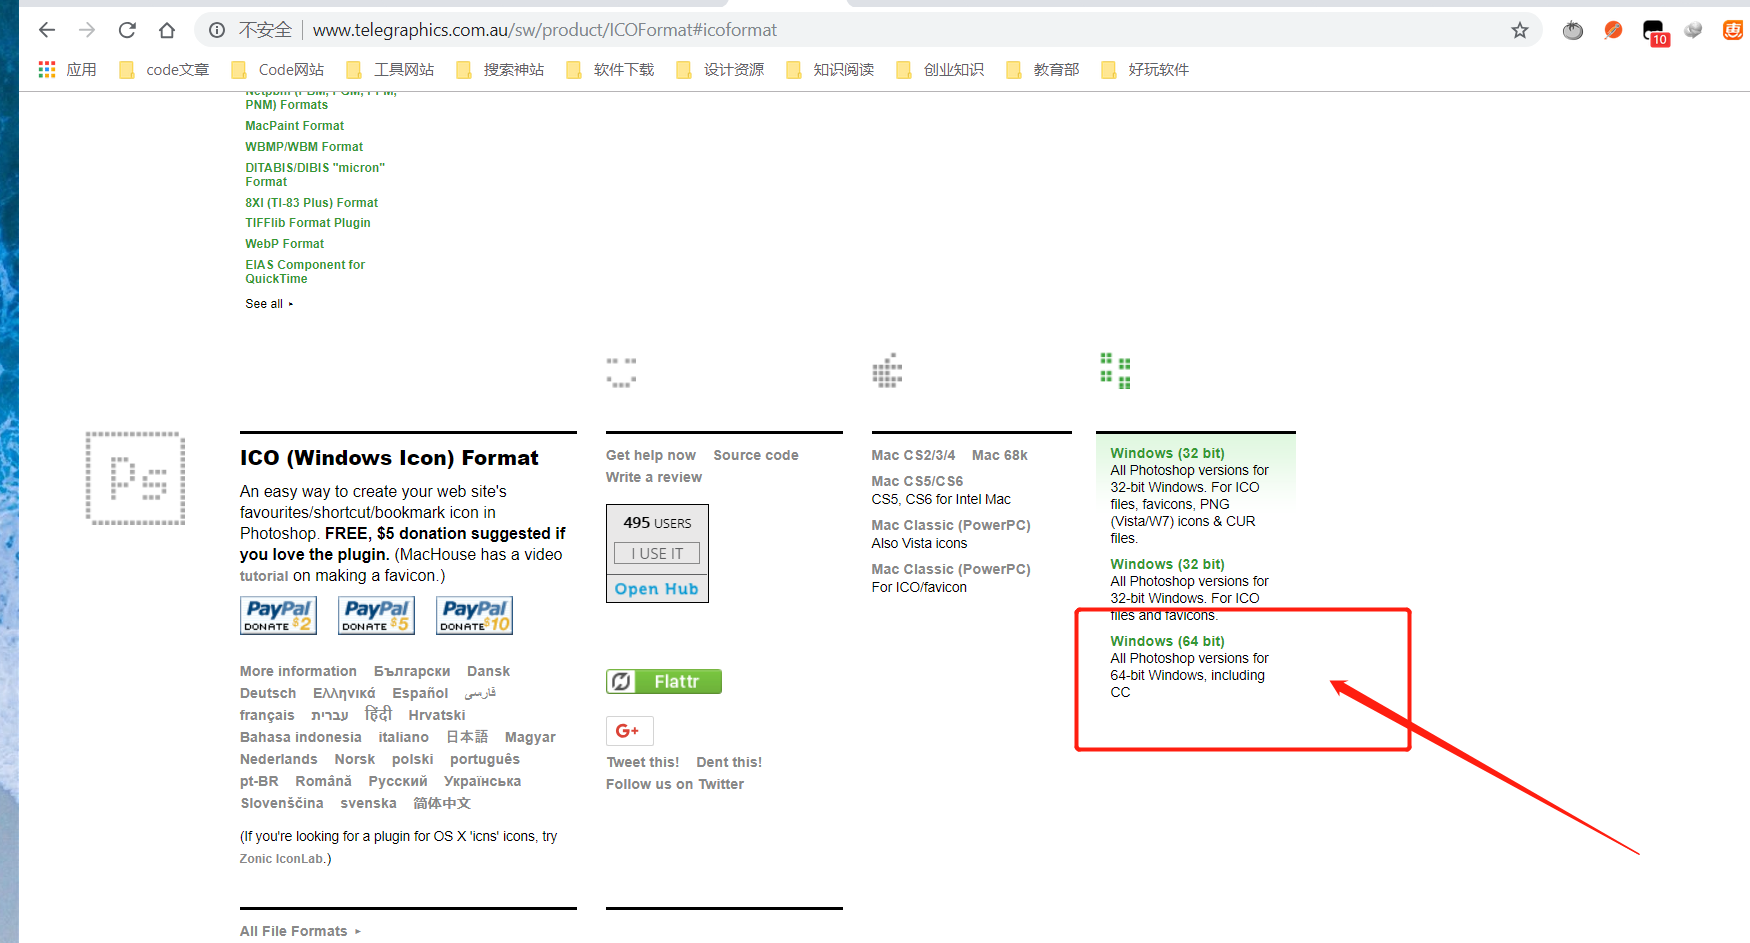This screenshot has width=1750, height=943.
Task: Switch page language to 日本語
Action: (x=467, y=737)
